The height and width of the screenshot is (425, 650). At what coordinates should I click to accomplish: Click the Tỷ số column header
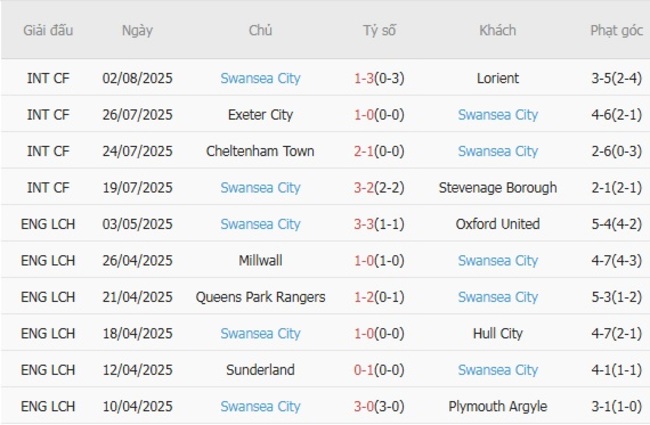coord(379,30)
